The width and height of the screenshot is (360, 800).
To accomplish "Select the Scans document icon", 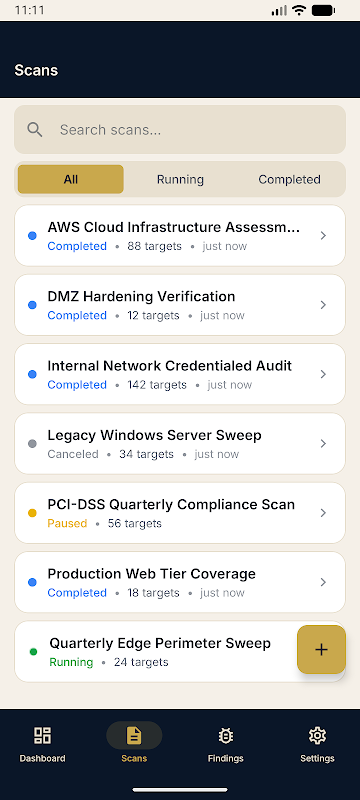I will pyautogui.click(x=134, y=735).
